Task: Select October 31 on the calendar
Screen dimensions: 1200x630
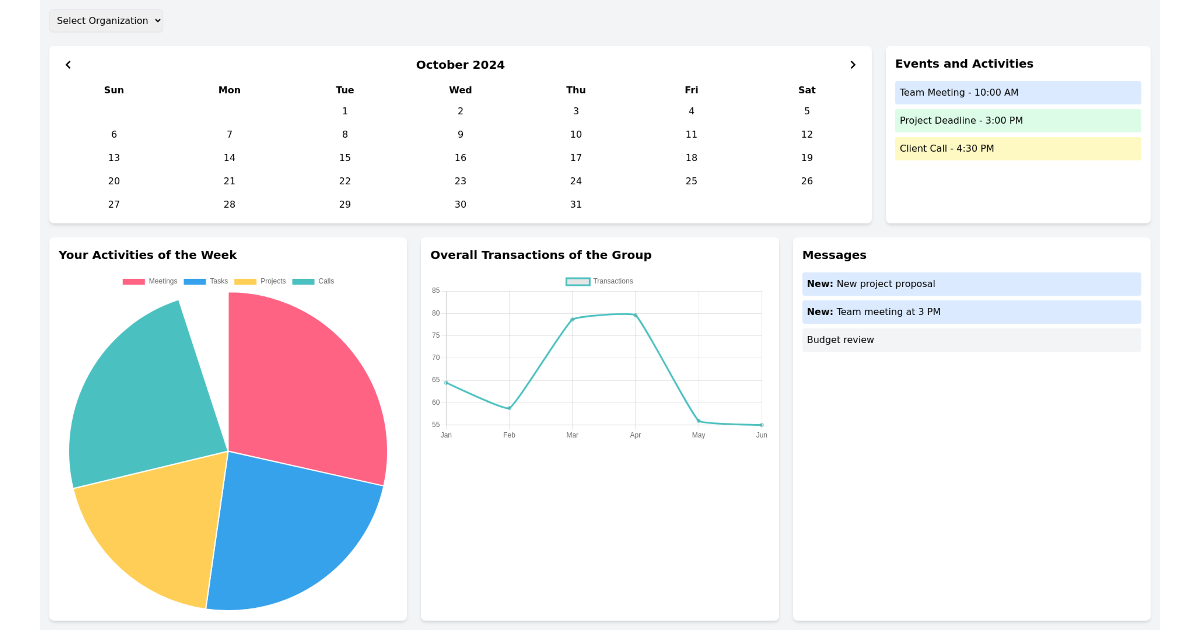Action: pyautogui.click(x=575, y=204)
